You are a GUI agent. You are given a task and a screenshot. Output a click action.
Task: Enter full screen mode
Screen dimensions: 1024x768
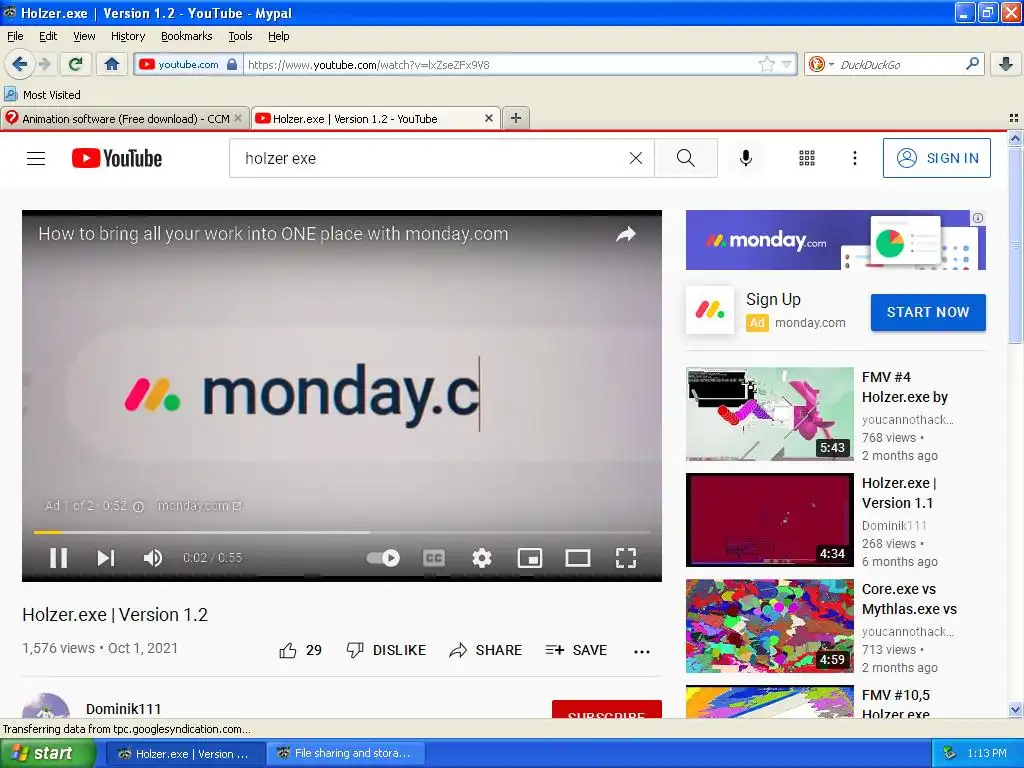626,558
